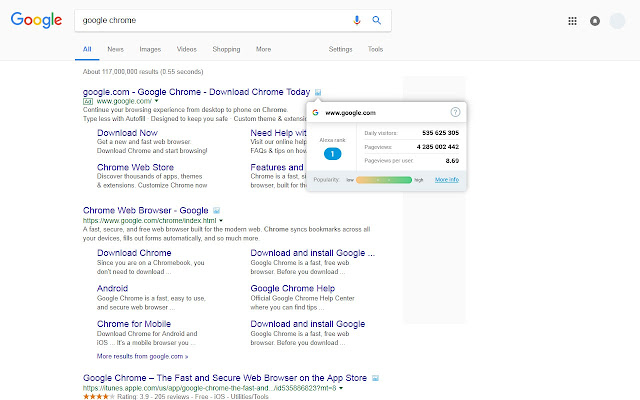Open the Features and sitelink
640x400 pixels.
pos(277,167)
